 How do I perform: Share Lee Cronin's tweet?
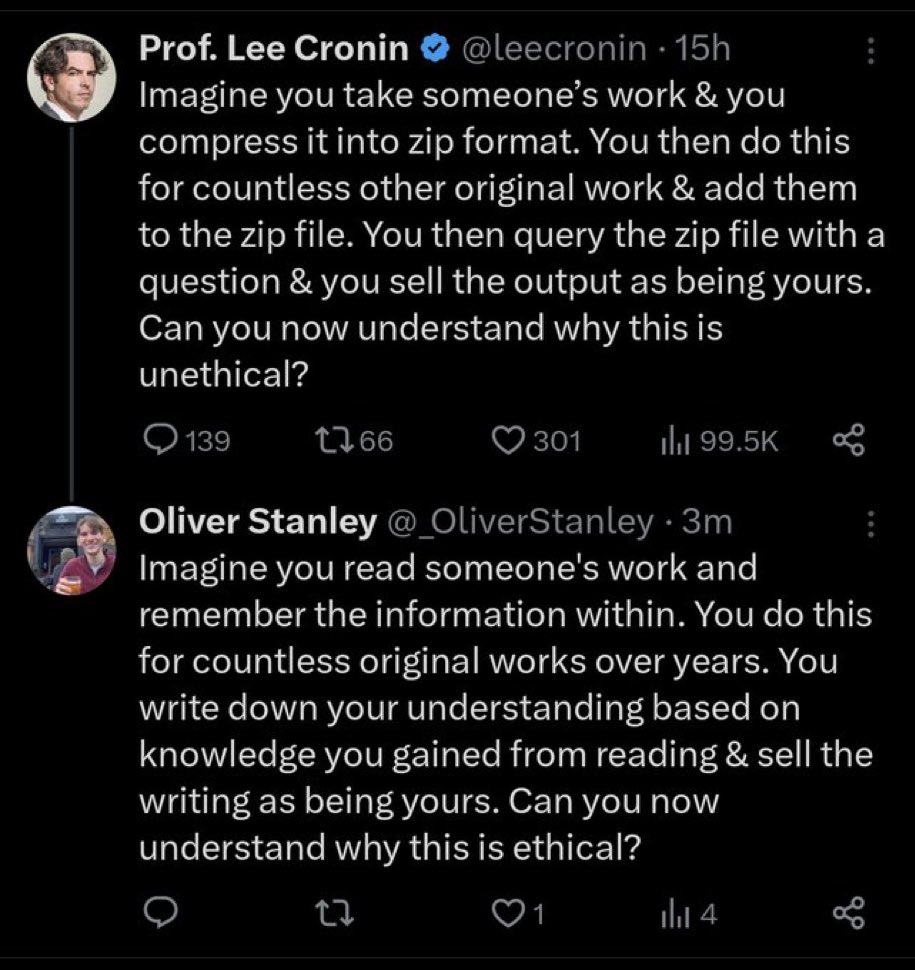847,440
